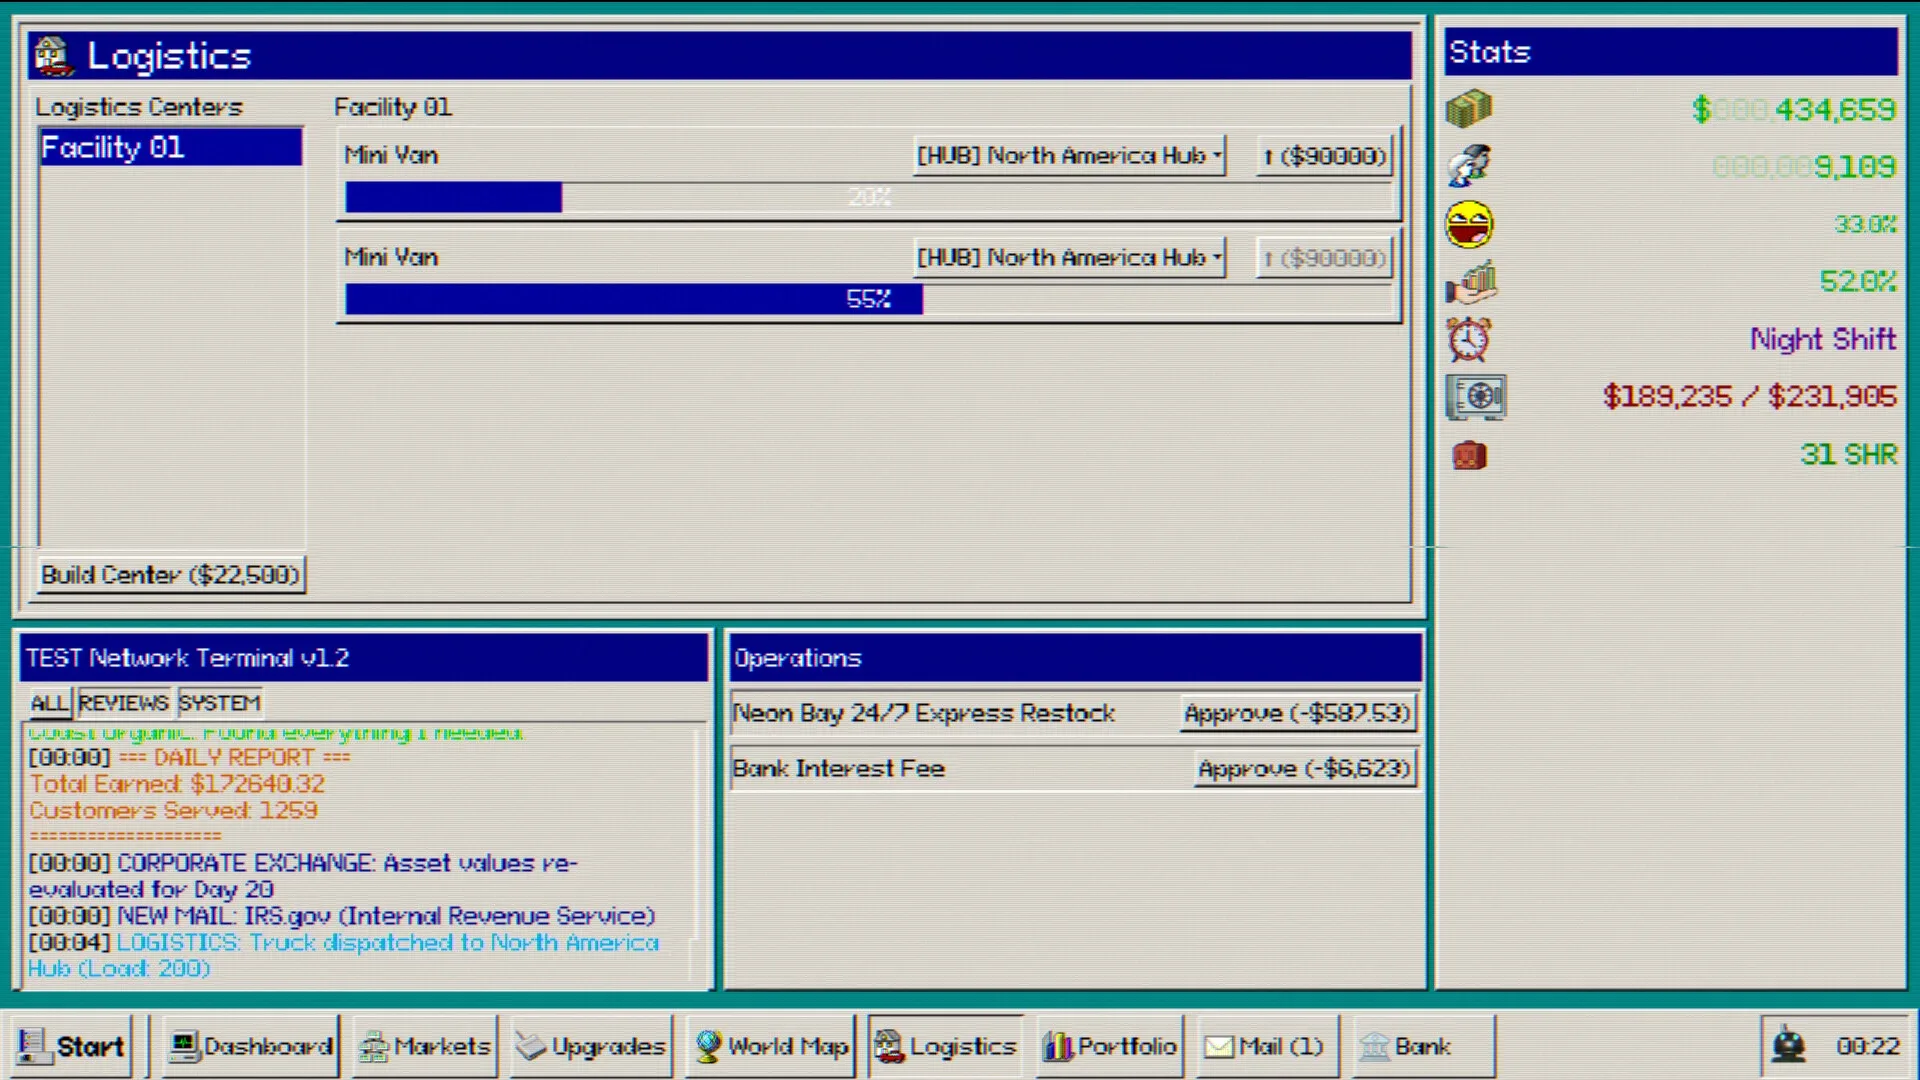
Task: Select Facility 01 in Logistics Centers list
Action: point(170,147)
